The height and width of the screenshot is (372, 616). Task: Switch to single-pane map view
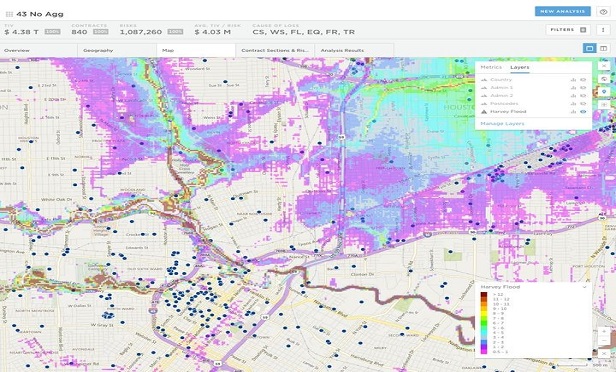click(x=589, y=48)
